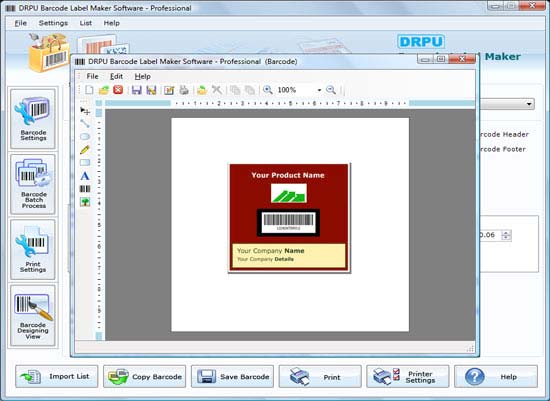The width and height of the screenshot is (550, 401).
Task: Open the Edit menu in the designer window
Action: tap(116, 76)
